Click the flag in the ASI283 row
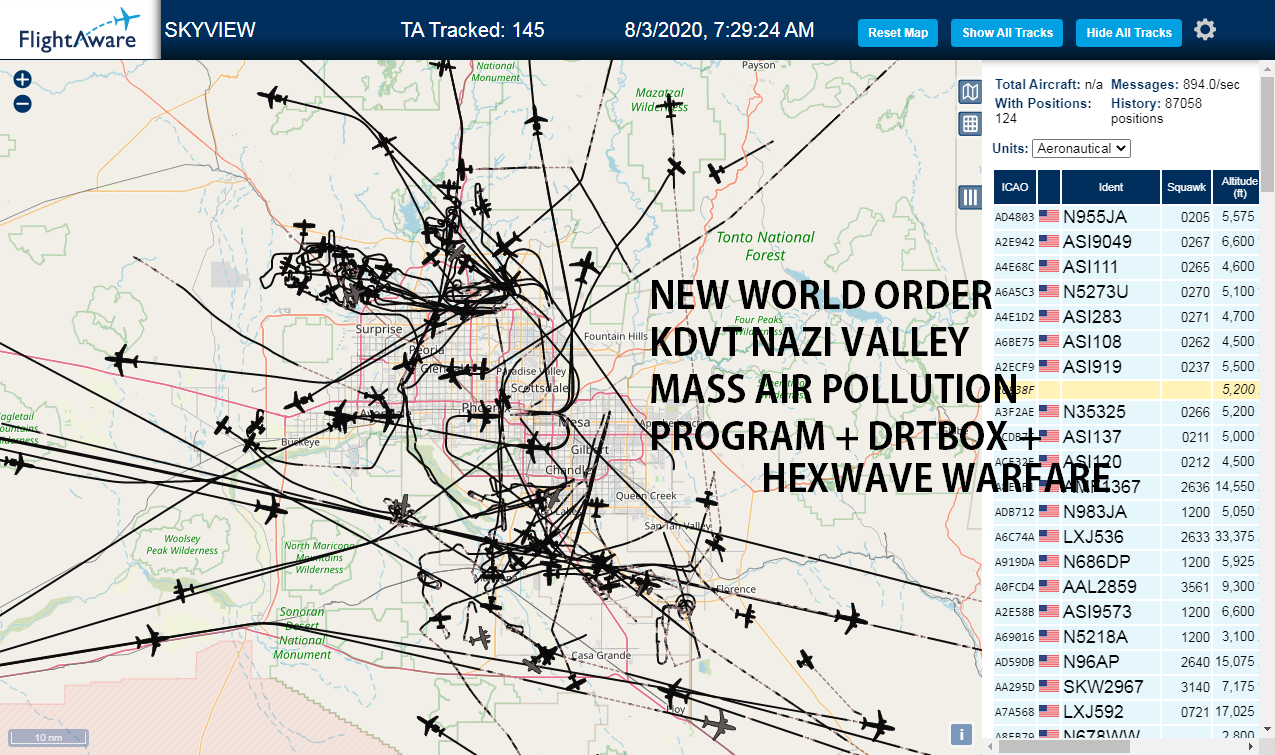Viewport: 1275px width, 755px height. pyautogui.click(x=1049, y=316)
